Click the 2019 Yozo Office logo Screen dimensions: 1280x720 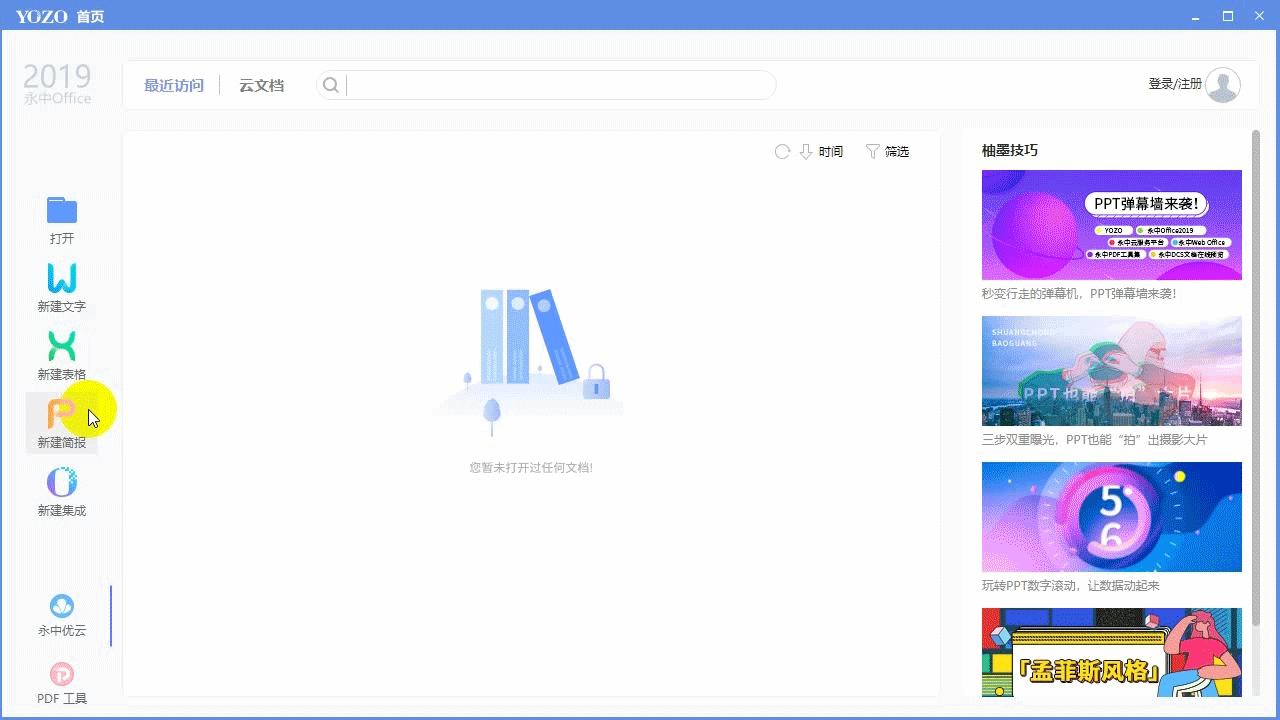[x=57, y=85]
